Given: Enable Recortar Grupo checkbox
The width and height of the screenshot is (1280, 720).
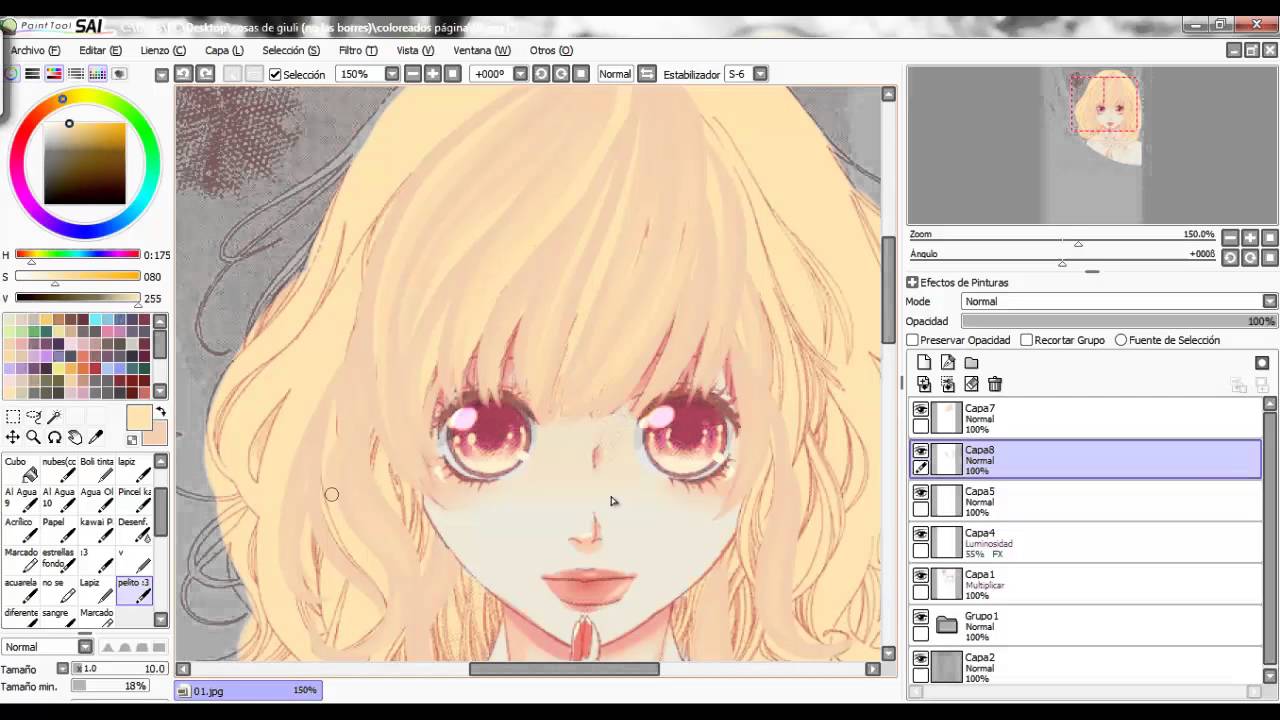Looking at the screenshot, I should pos(1026,340).
